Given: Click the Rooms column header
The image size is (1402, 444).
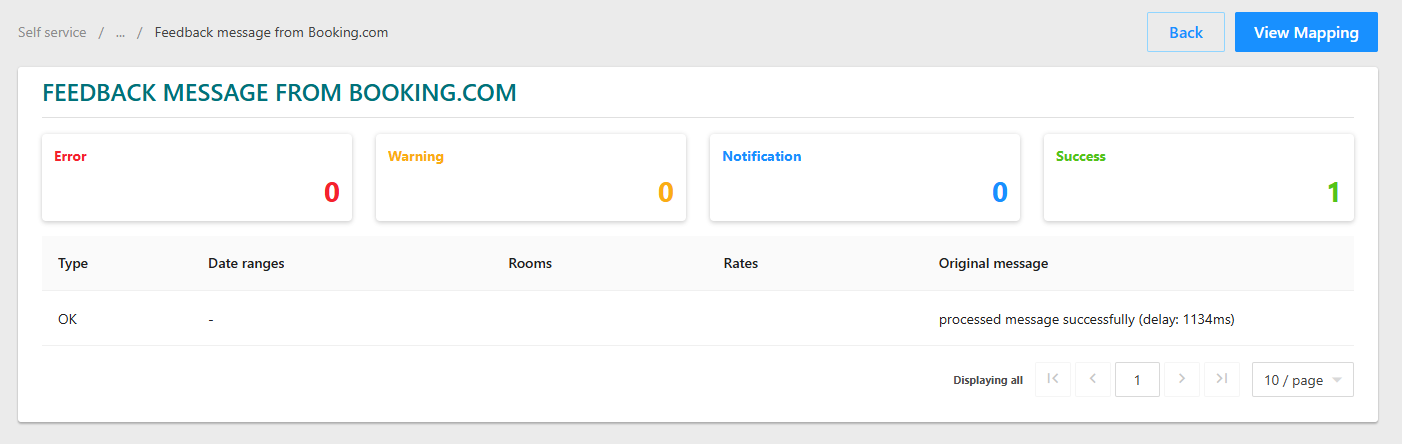Looking at the screenshot, I should click(x=530, y=263).
